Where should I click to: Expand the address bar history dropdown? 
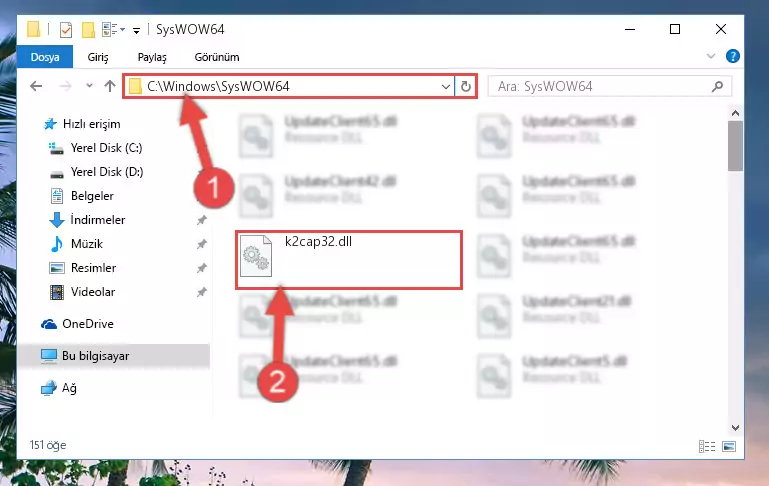click(x=445, y=87)
